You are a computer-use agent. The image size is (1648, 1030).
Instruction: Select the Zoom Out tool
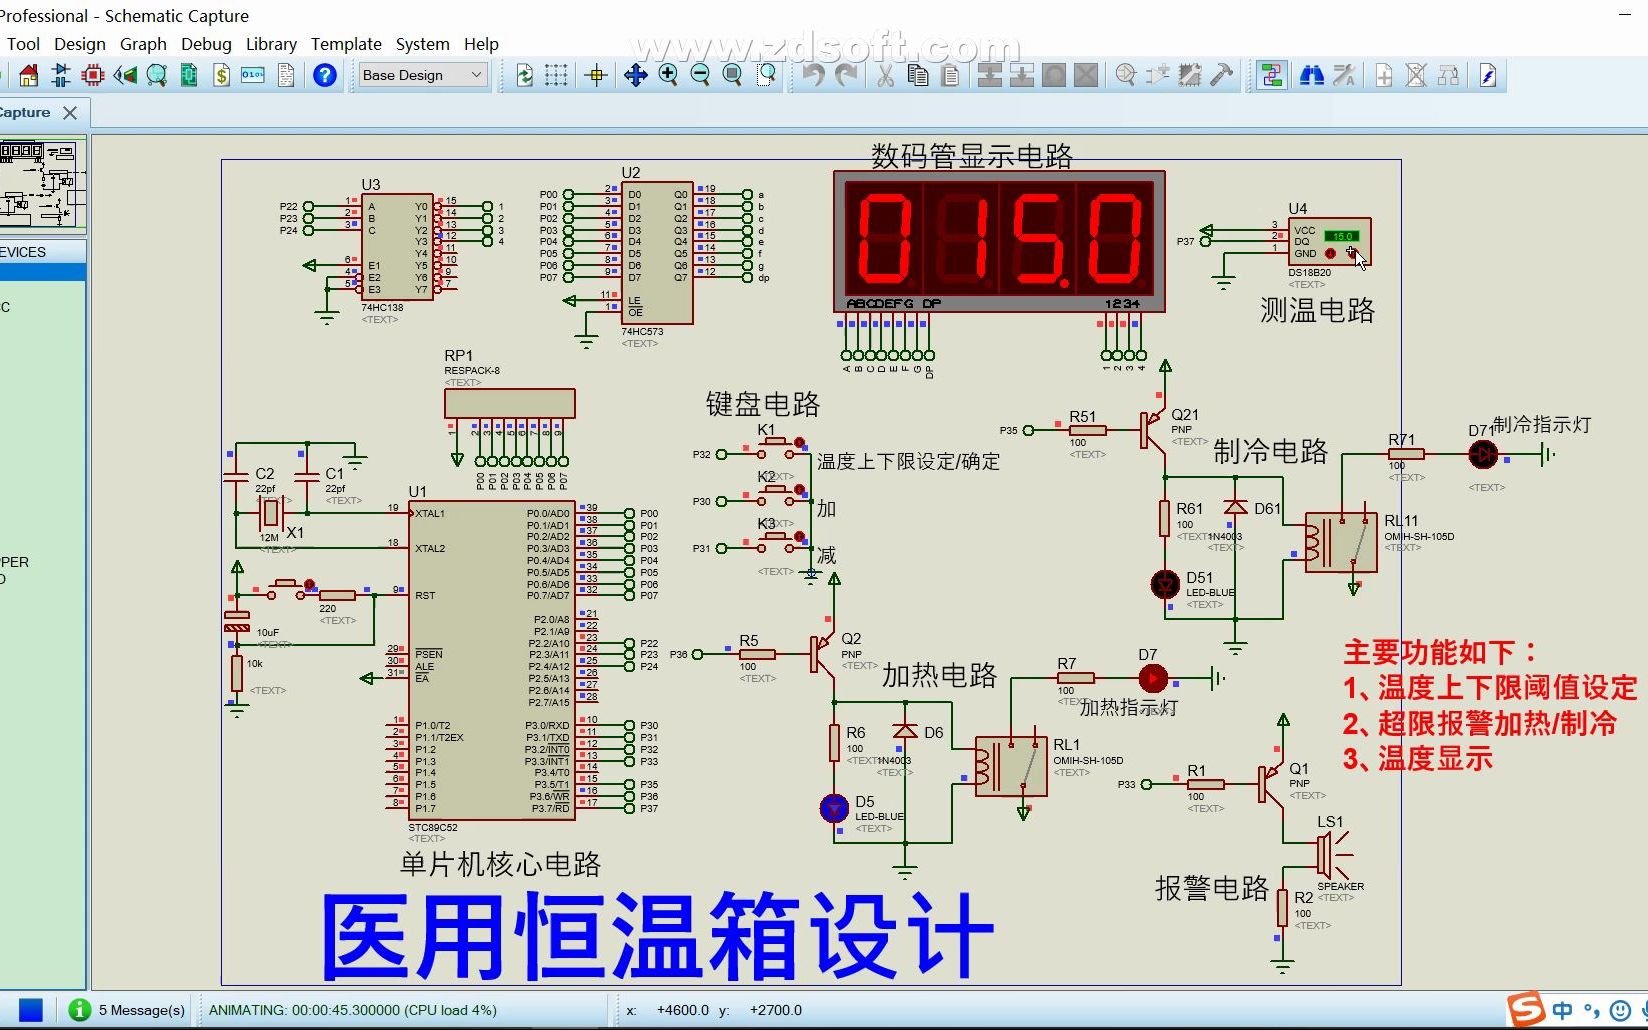701,75
